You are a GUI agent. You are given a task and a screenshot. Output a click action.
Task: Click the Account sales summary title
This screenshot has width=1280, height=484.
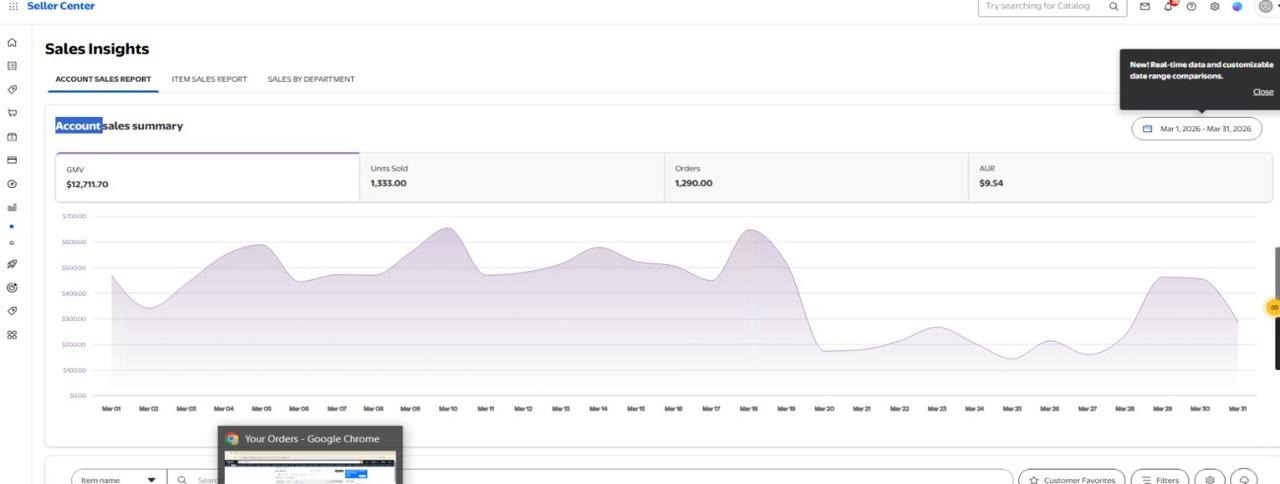pyautogui.click(x=119, y=126)
